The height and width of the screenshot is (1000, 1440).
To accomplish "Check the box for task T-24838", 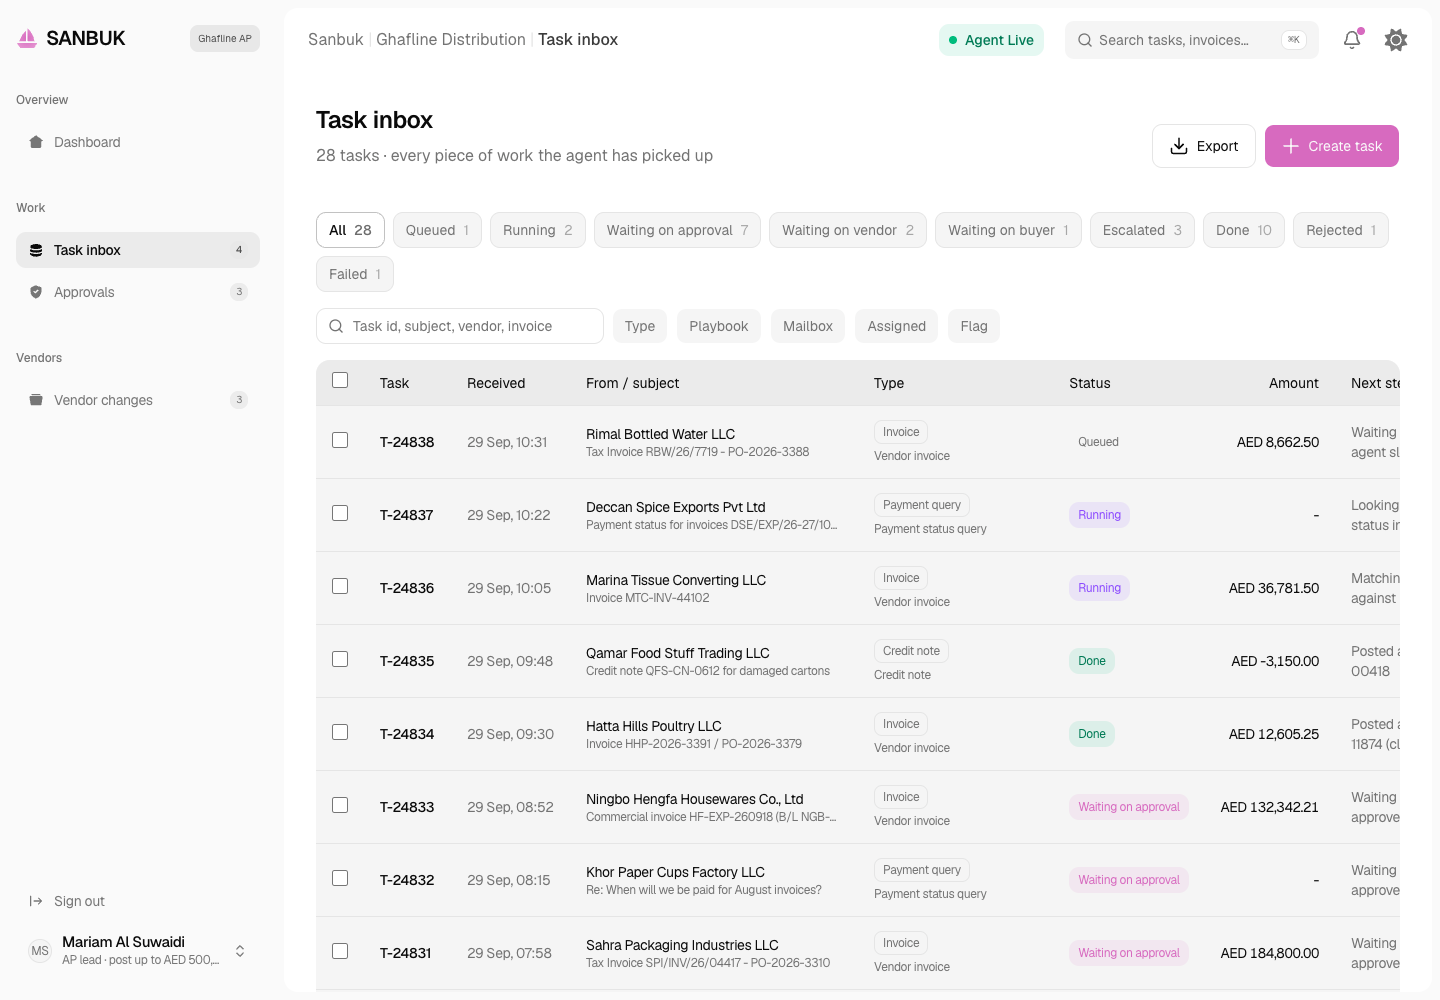I will pyautogui.click(x=340, y=440).
